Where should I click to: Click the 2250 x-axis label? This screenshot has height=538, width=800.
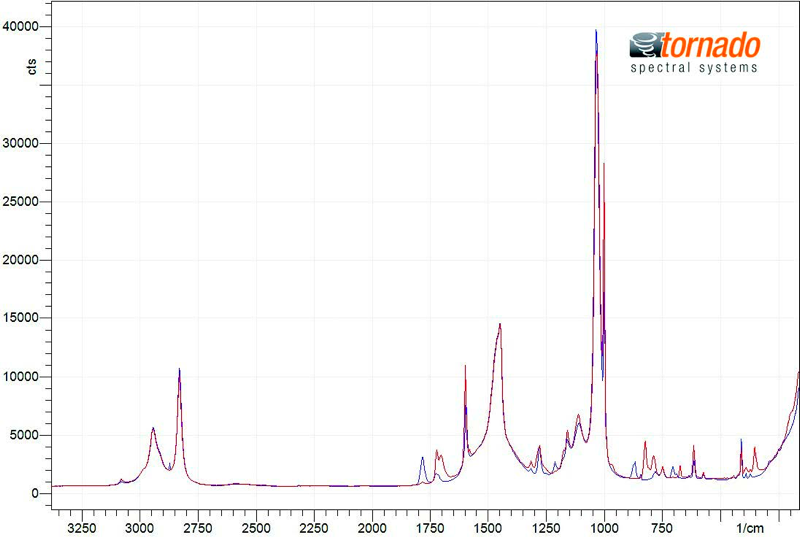(x=314, y=528)
